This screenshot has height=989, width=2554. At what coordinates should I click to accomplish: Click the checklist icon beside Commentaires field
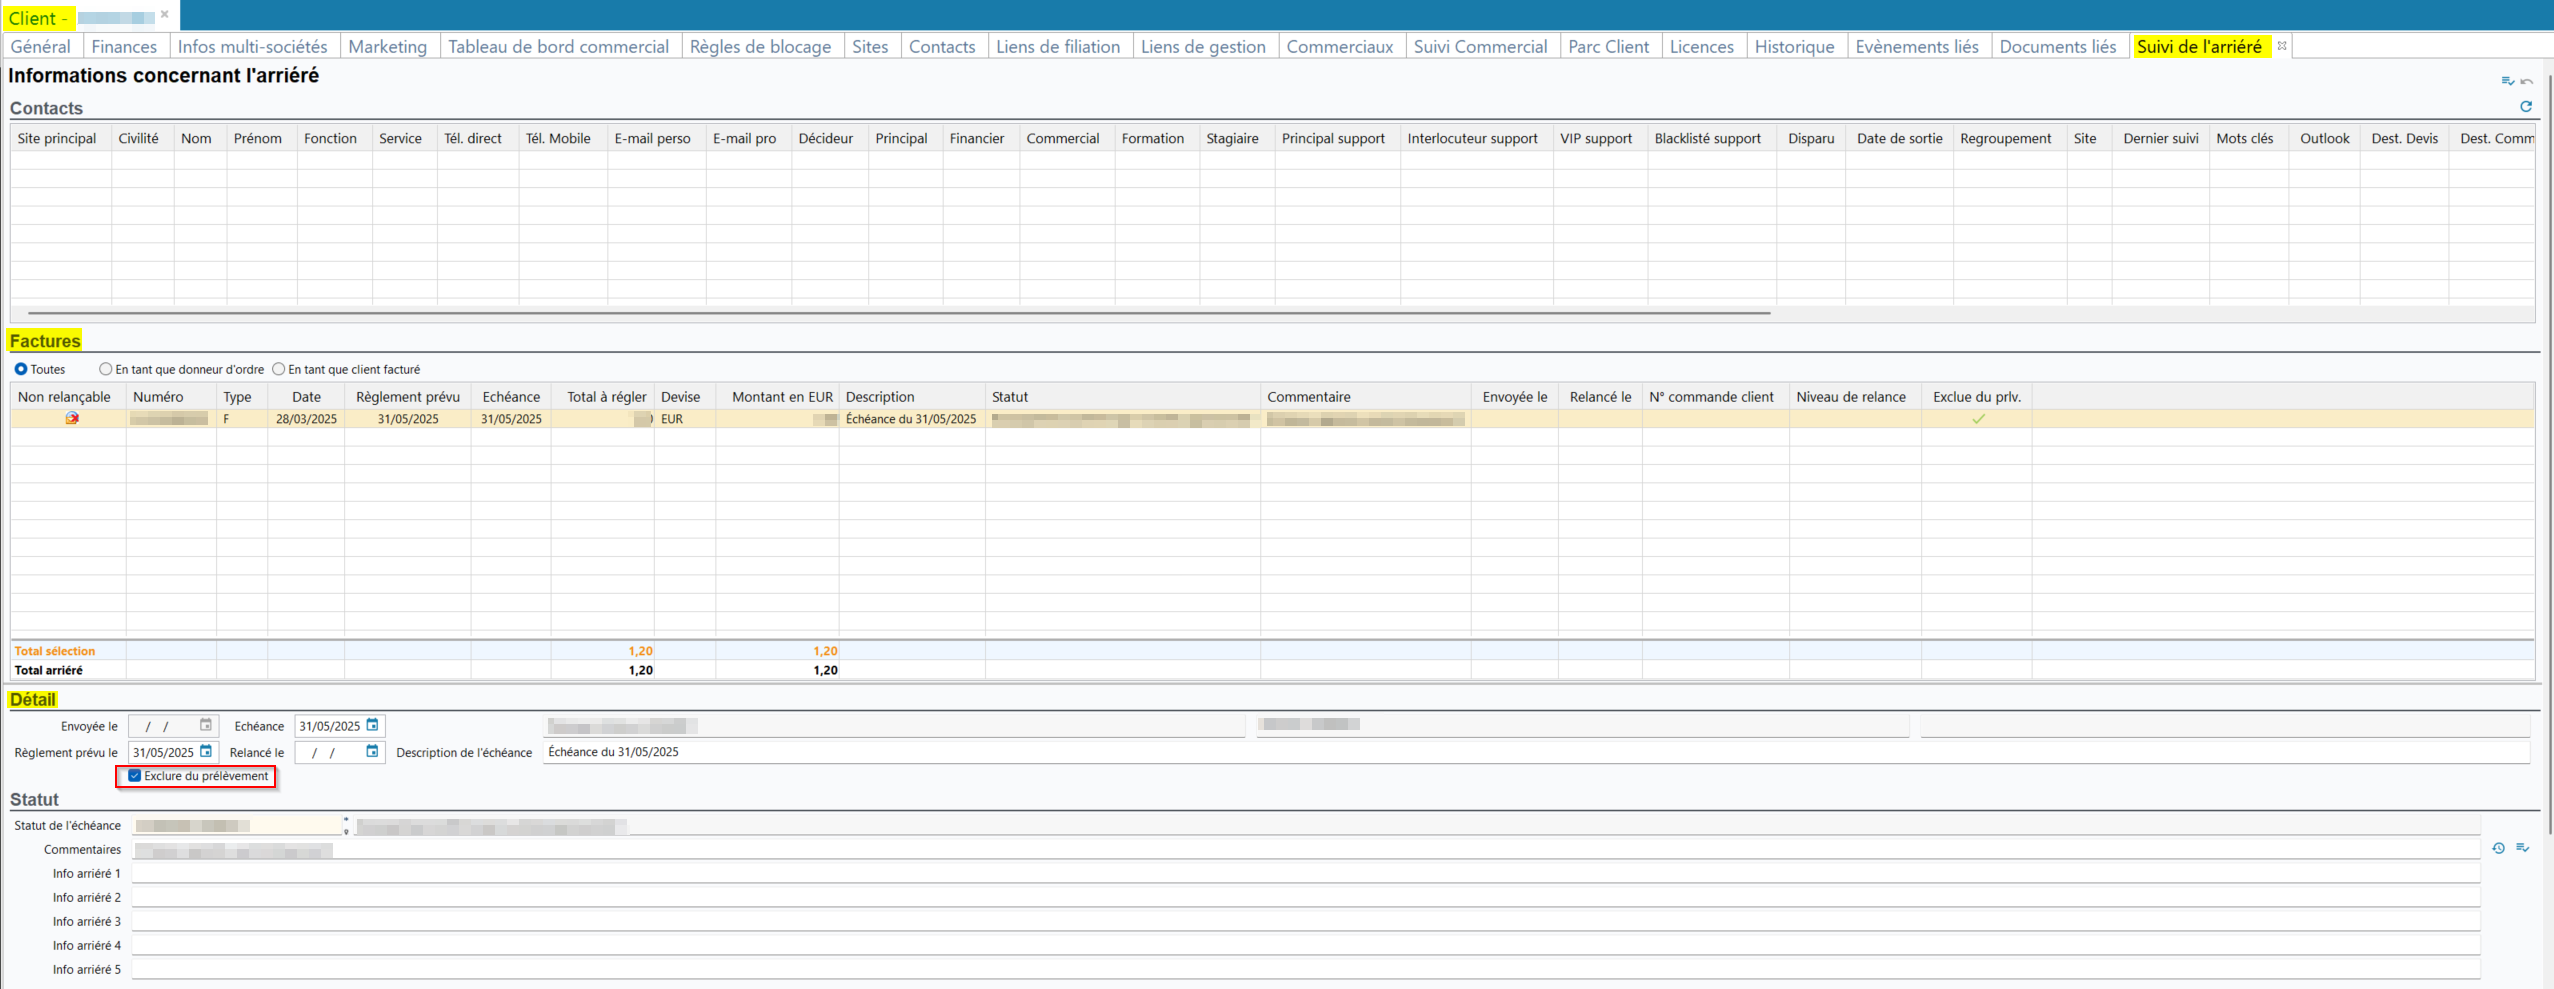[2522, 848]
